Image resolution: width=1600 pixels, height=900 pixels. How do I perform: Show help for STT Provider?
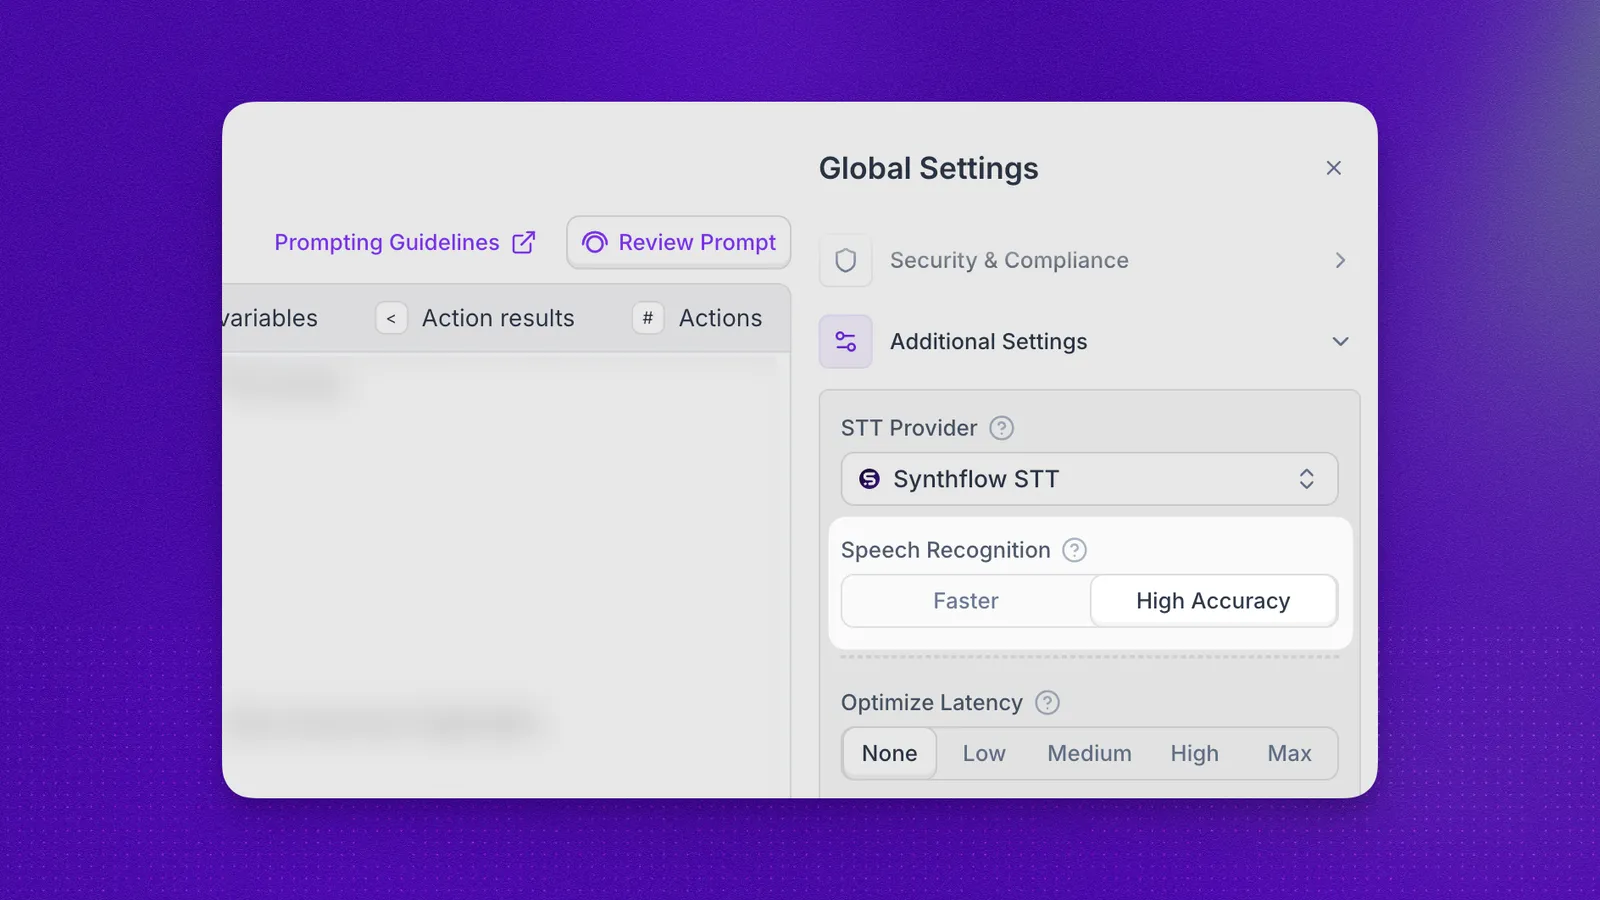1001,428
